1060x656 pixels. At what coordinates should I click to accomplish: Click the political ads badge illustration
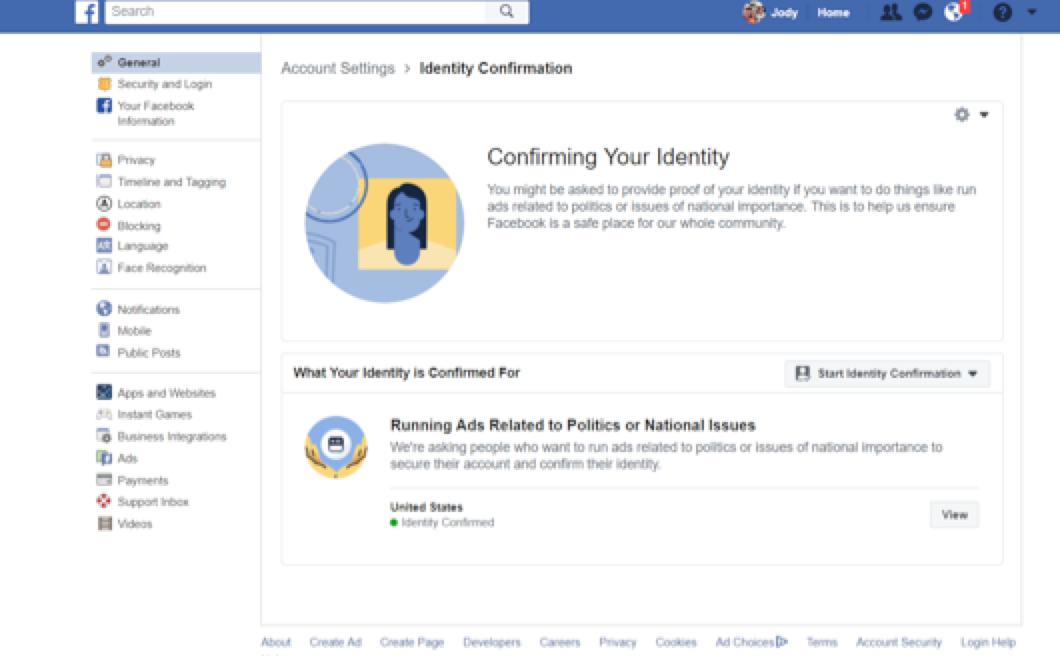[336, 447]
